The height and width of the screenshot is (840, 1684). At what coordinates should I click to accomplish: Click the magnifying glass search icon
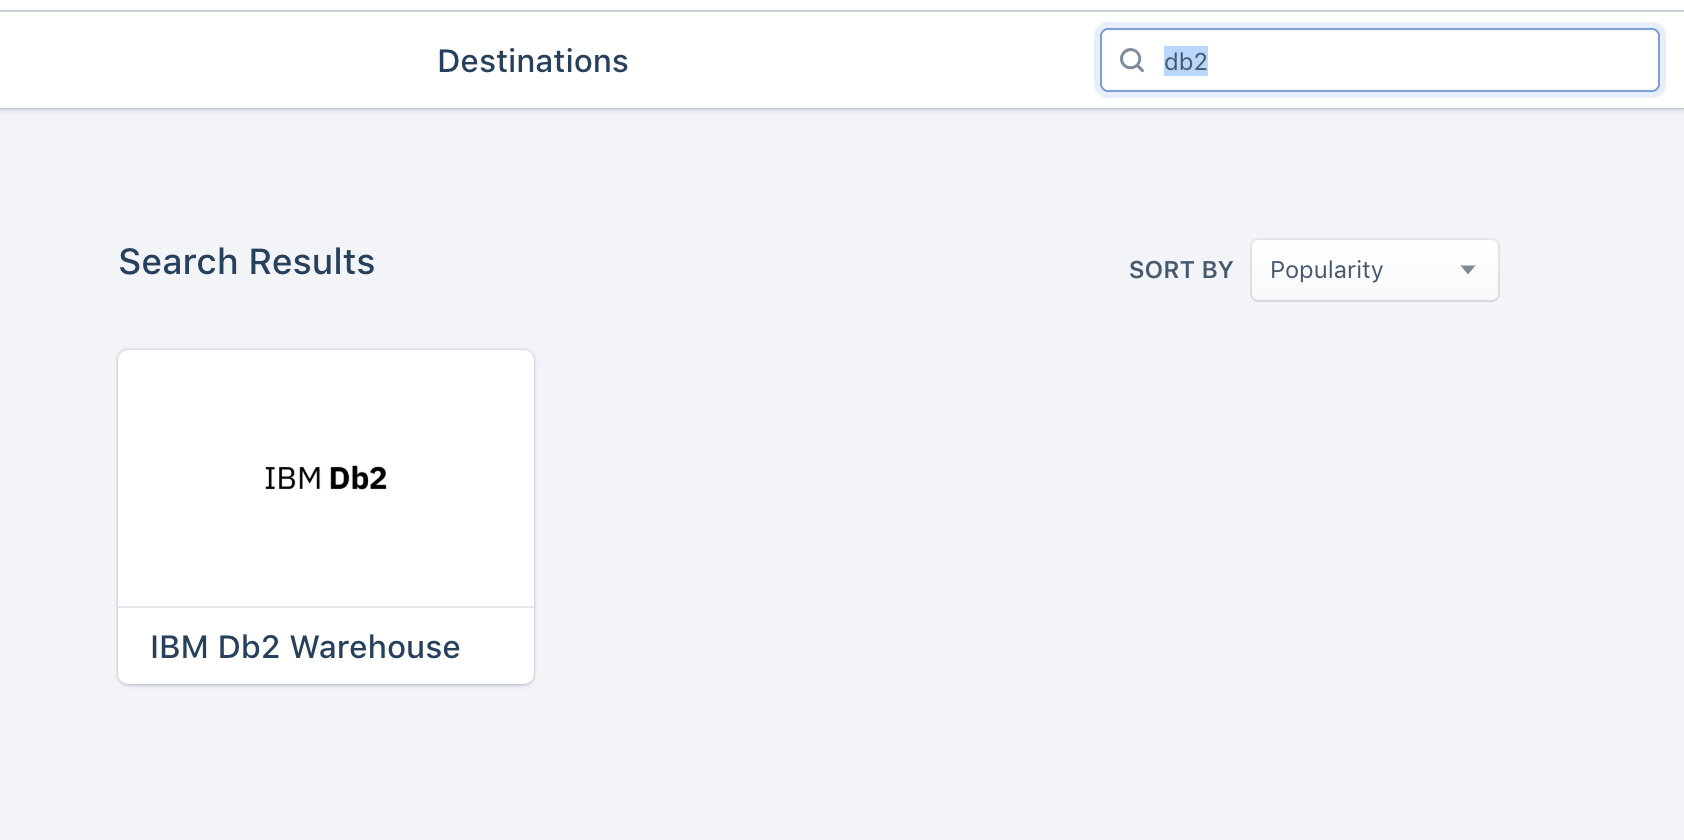click(1132, 61)
